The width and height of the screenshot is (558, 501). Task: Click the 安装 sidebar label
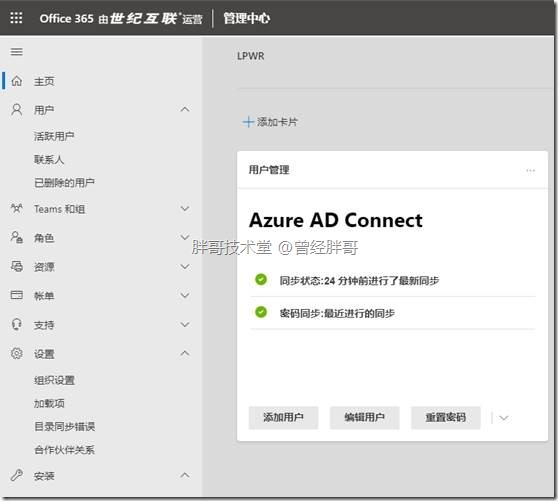pyautogui.click(x=44, y=476)
